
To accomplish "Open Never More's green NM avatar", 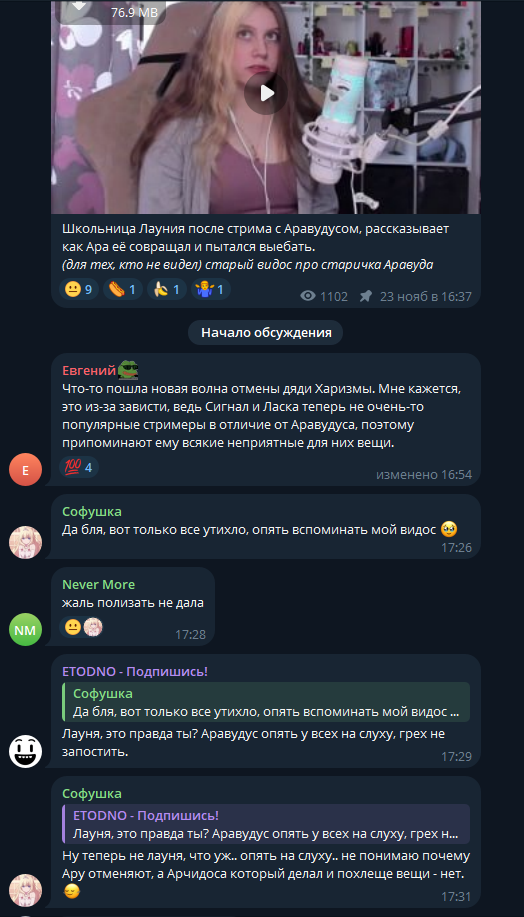I will tap(25, 629).
